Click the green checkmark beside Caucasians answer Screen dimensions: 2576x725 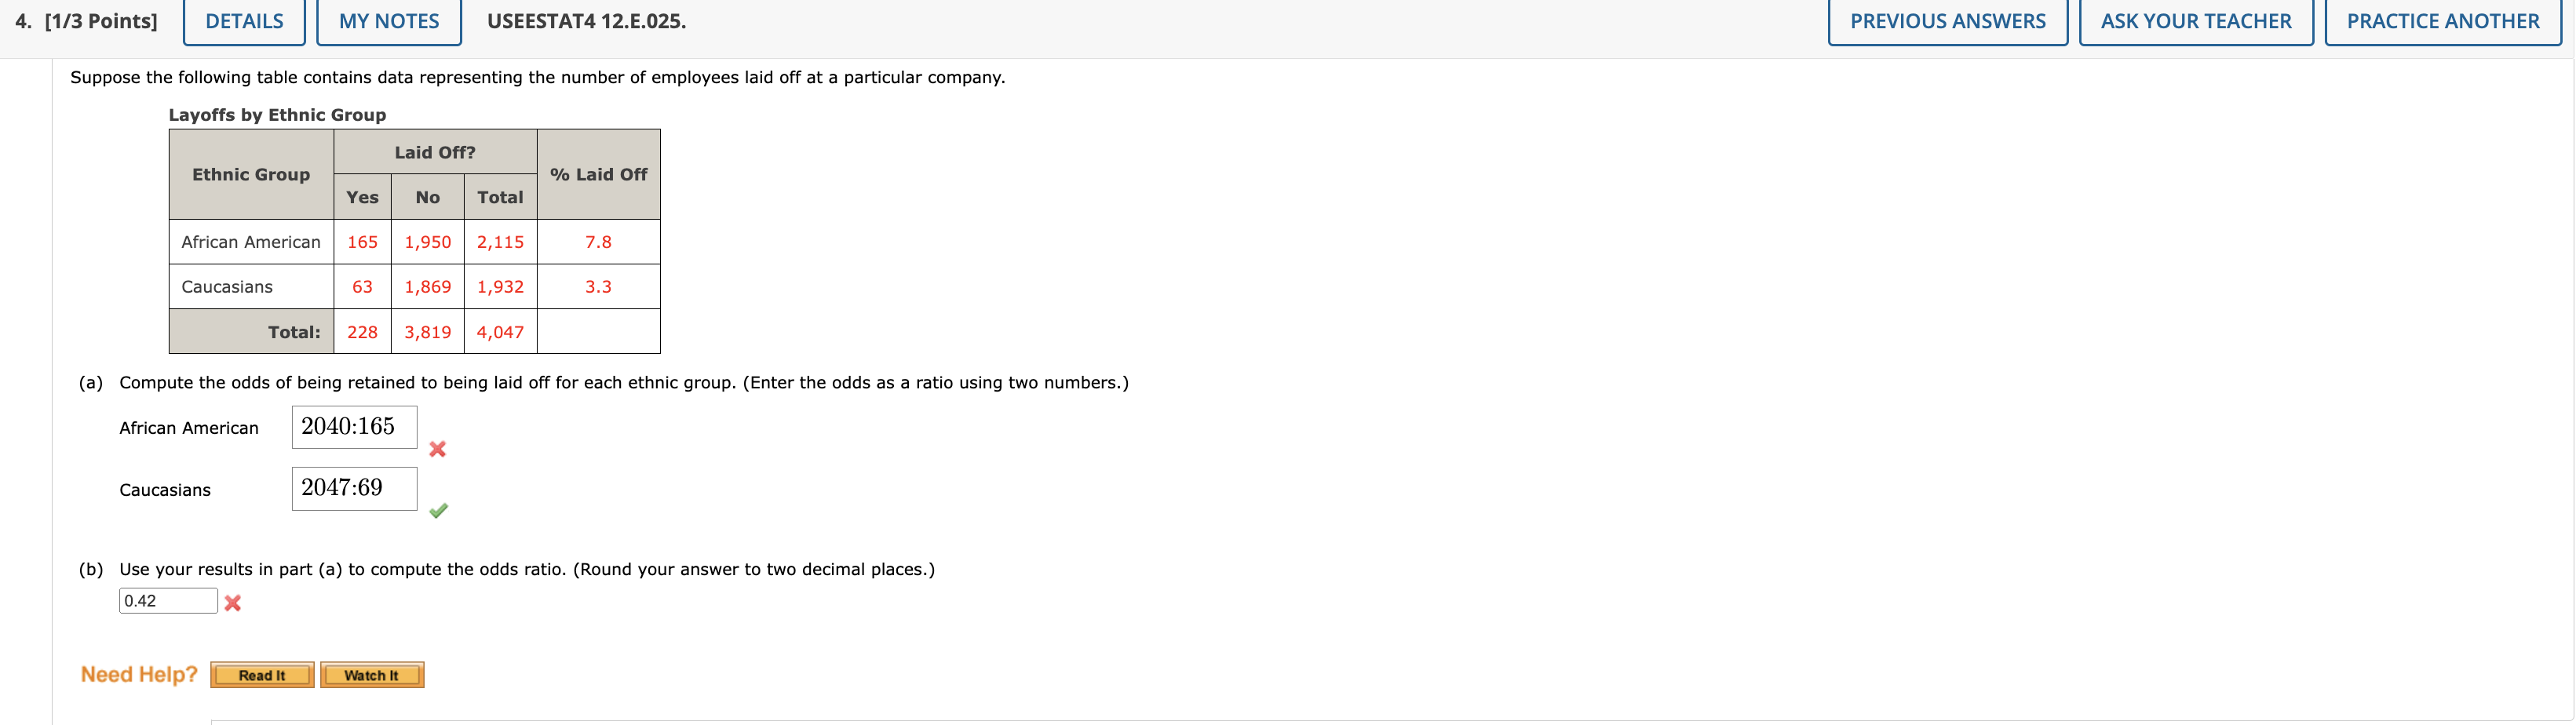pyautogui.click(x=437, y=511)
